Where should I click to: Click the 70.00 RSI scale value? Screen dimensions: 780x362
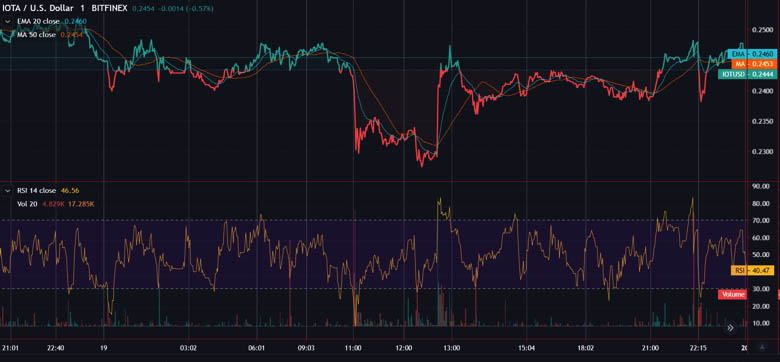[x=762, y=221]
